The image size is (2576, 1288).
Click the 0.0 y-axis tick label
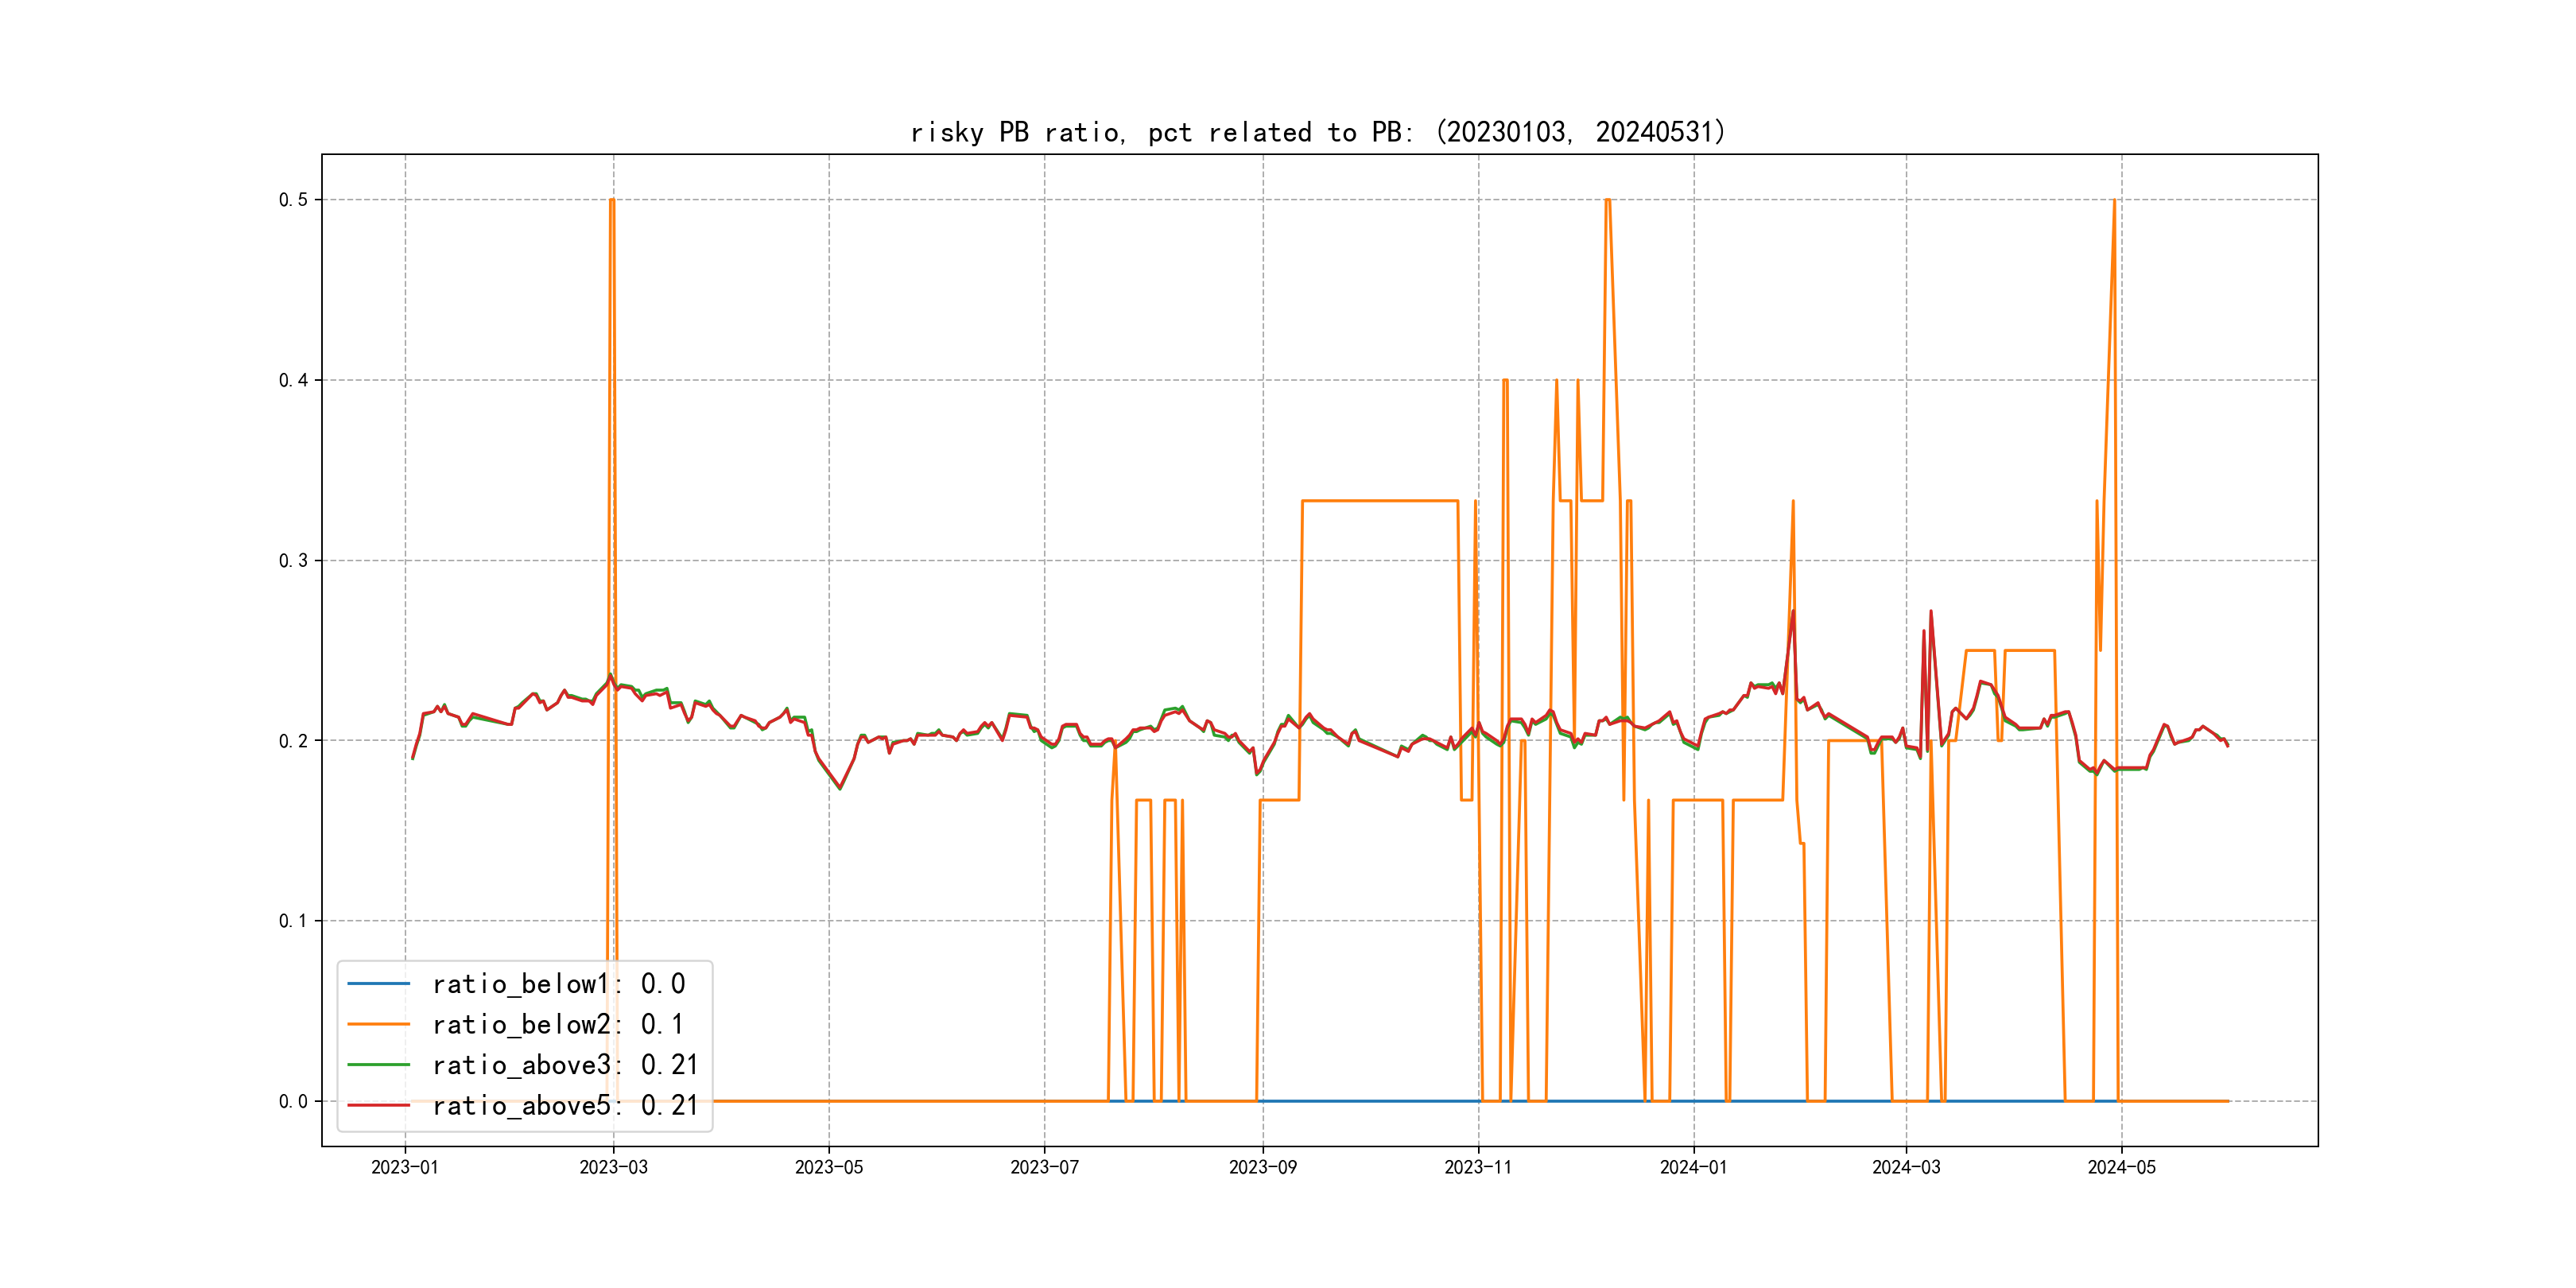click(293, 1102)
